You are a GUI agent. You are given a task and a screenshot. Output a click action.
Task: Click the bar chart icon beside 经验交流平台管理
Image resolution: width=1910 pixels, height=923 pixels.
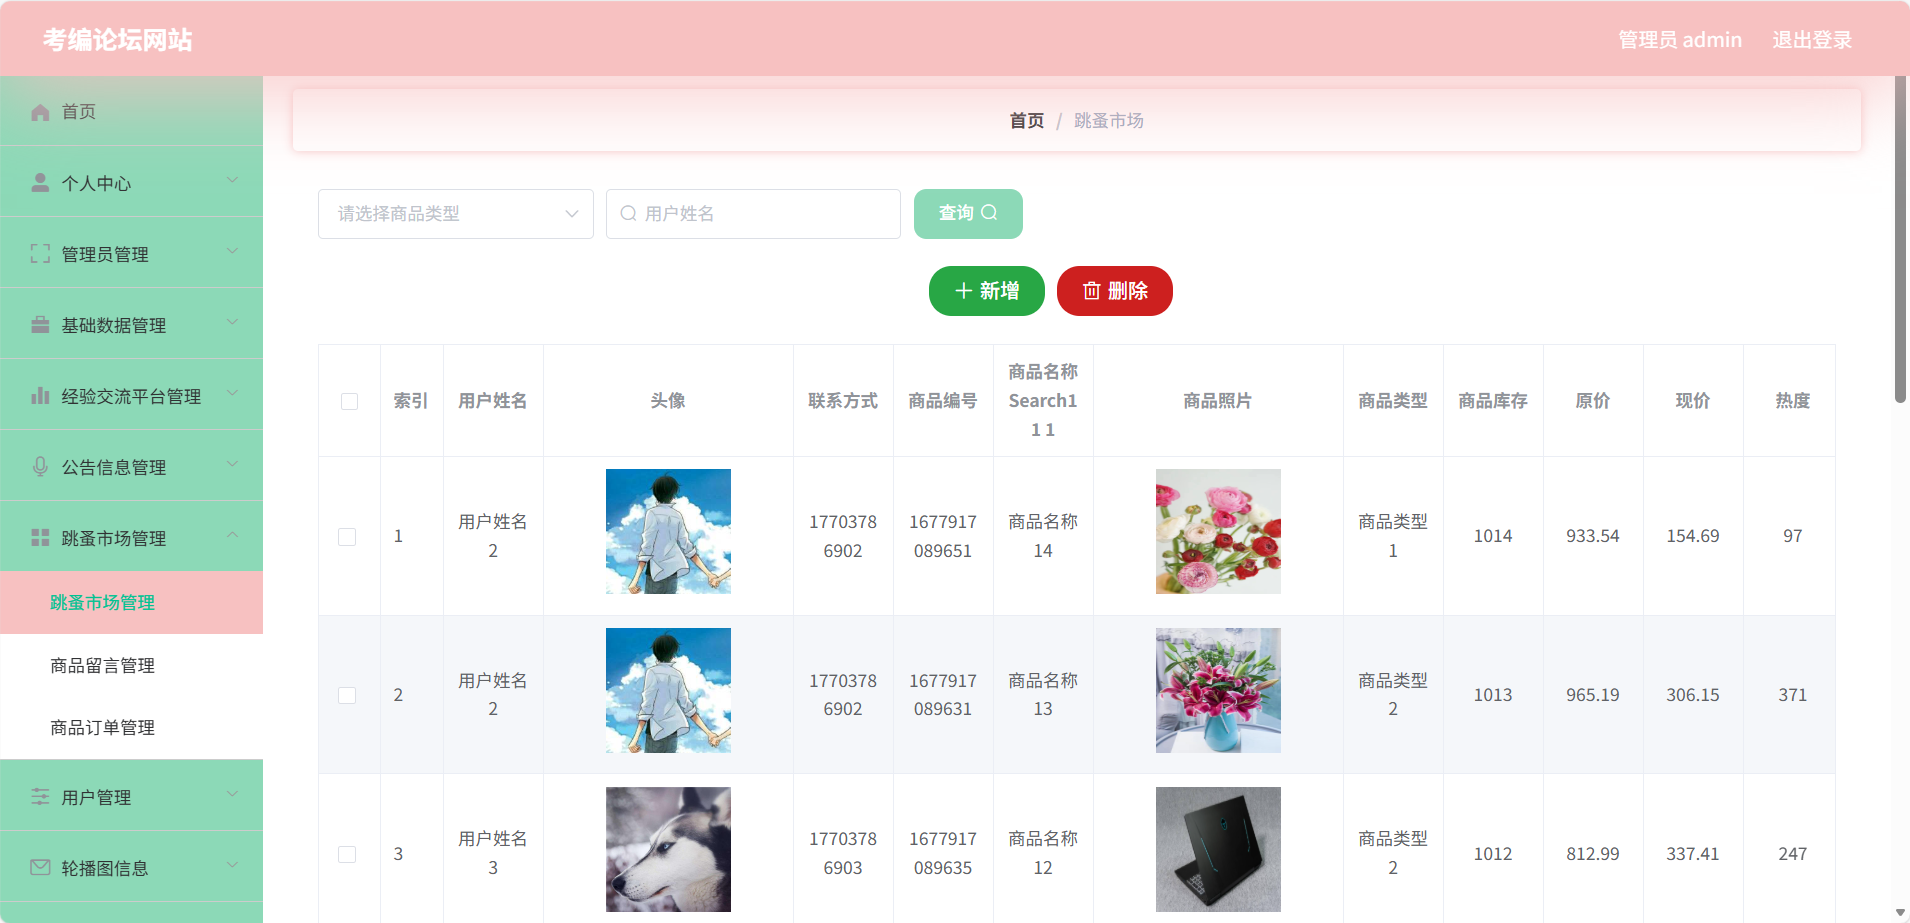point(40,396)
